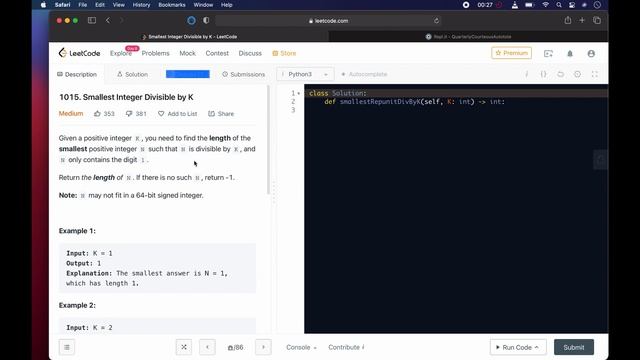
Task: Open the Explore nav item
Action: coord(121,53)
